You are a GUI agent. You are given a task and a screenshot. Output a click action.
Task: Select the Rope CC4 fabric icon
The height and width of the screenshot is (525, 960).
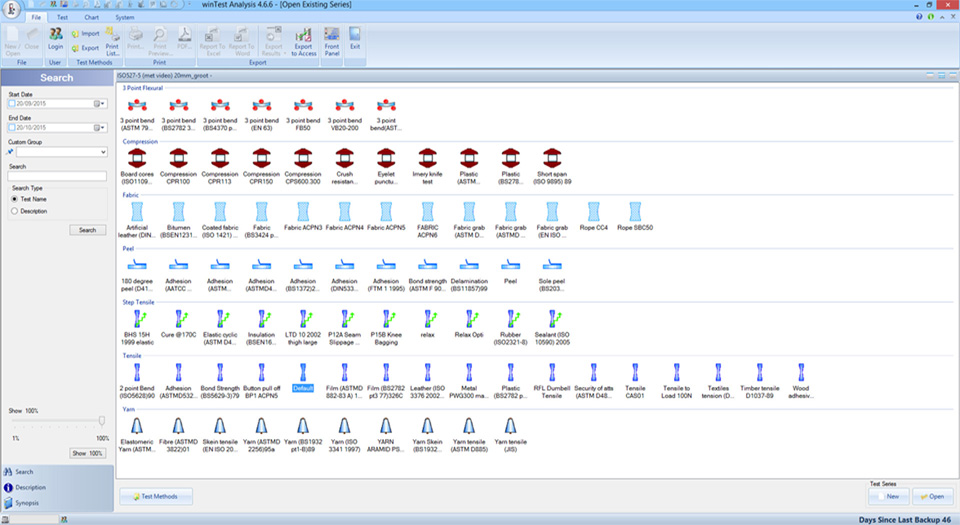coord(594,212)
